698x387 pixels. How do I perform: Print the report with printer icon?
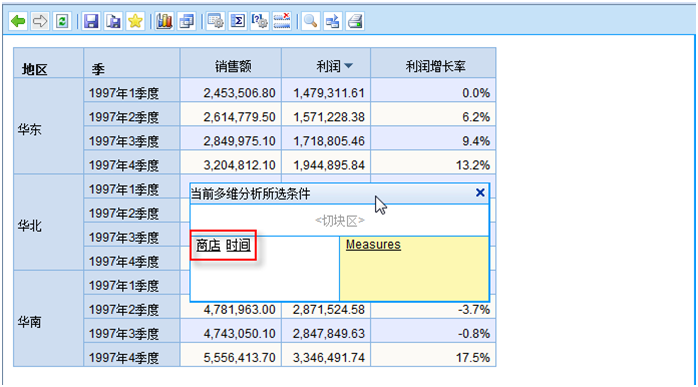click(355, 21)
